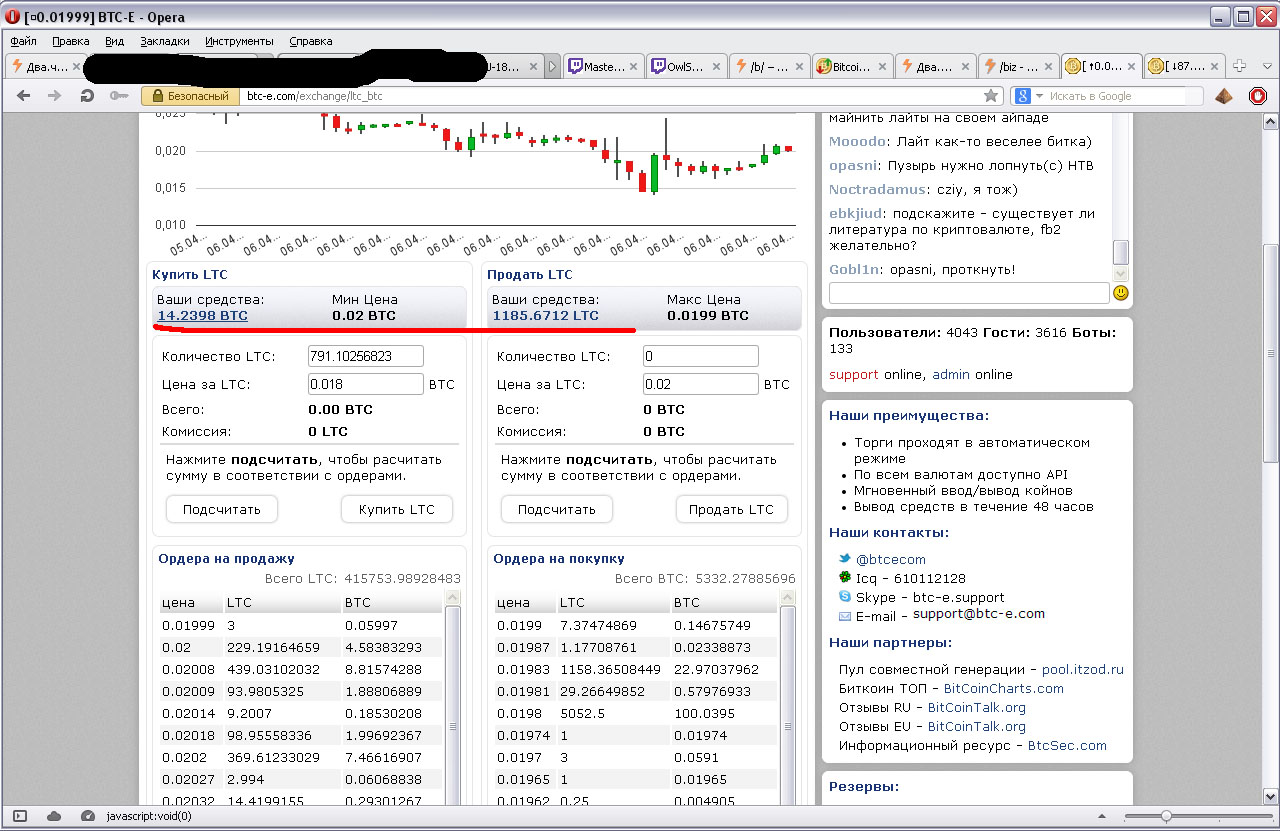The width and height of the screenshot is (1280, 831).
Task: Select sell order row priced 0.02008
Action: (300, 669)
